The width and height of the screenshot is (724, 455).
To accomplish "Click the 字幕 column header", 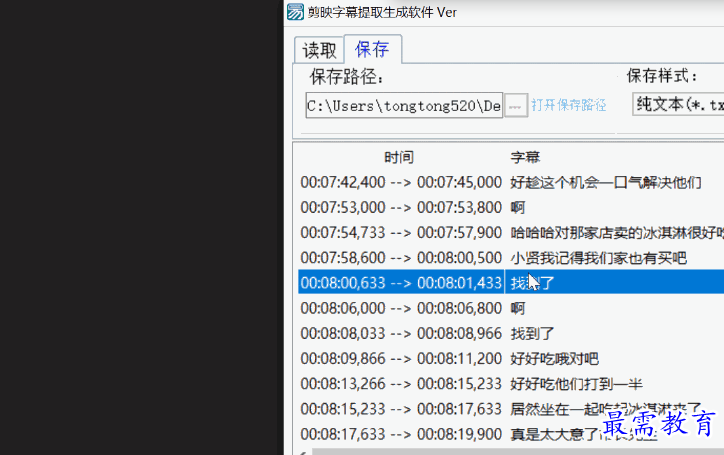I will pyautogui.click(x=525, y=157).
